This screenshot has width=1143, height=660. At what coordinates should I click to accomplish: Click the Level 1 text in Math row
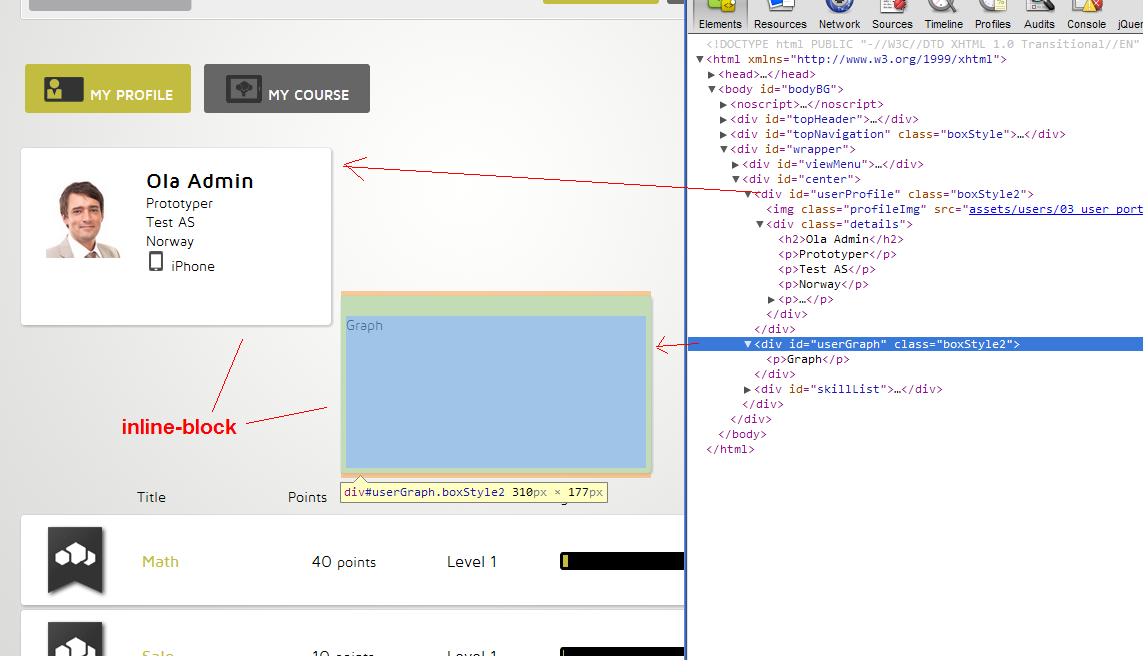pyautogui.click(x=472, y=562)
